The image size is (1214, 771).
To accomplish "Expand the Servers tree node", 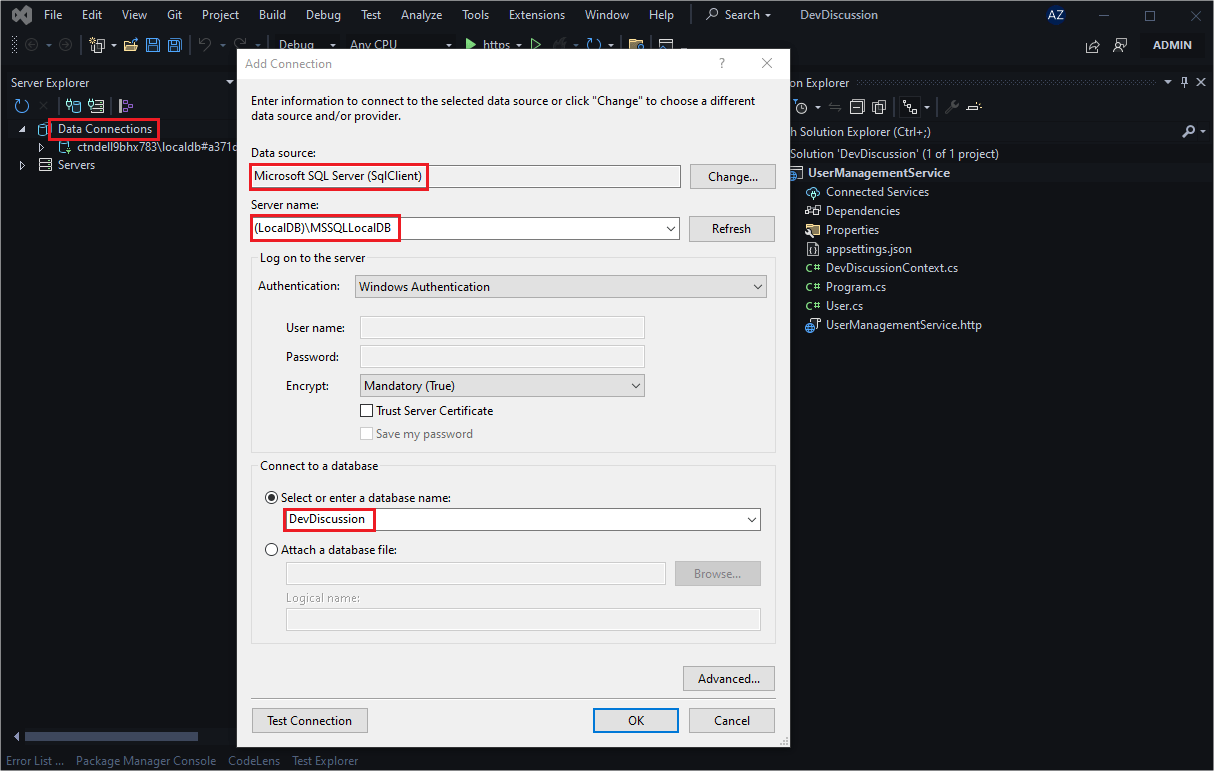I will [23, 165].
